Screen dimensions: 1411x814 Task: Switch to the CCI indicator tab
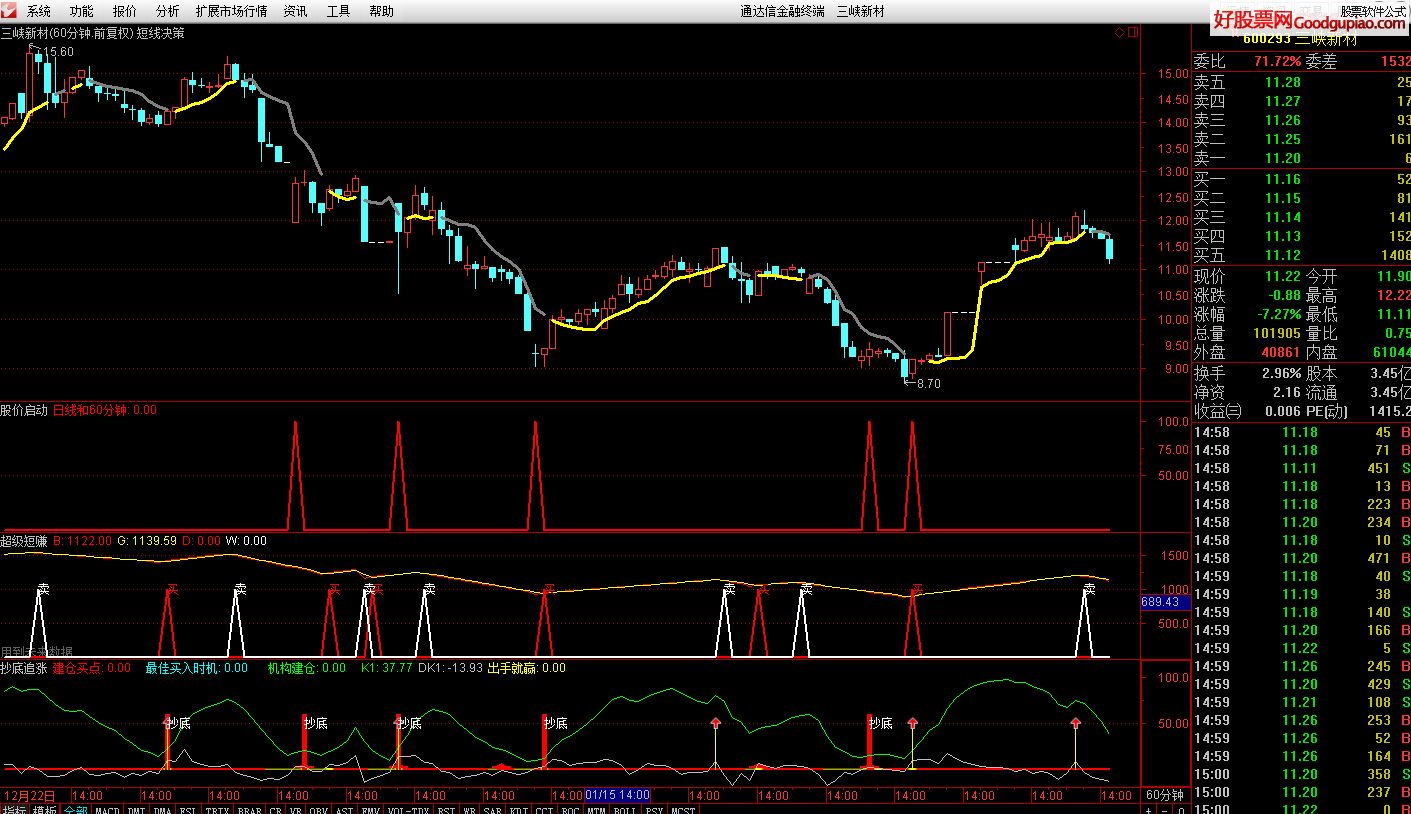(x=545, y=809)
